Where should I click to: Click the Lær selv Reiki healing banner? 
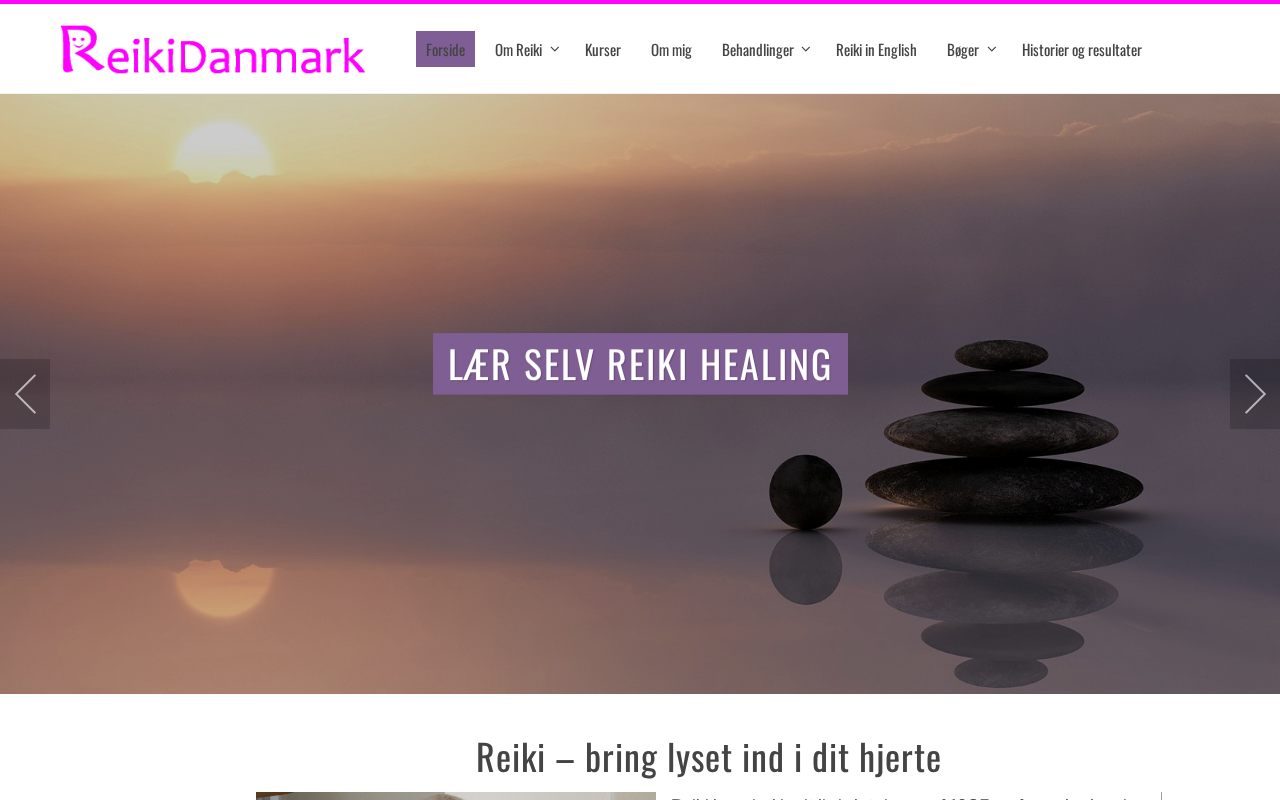coord(640,364)
